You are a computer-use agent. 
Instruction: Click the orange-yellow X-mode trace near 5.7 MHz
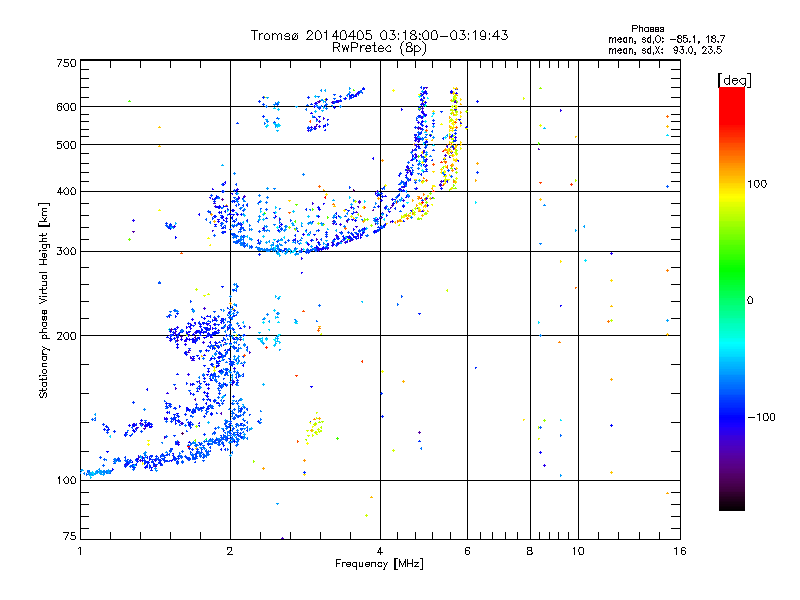point(452,139)
